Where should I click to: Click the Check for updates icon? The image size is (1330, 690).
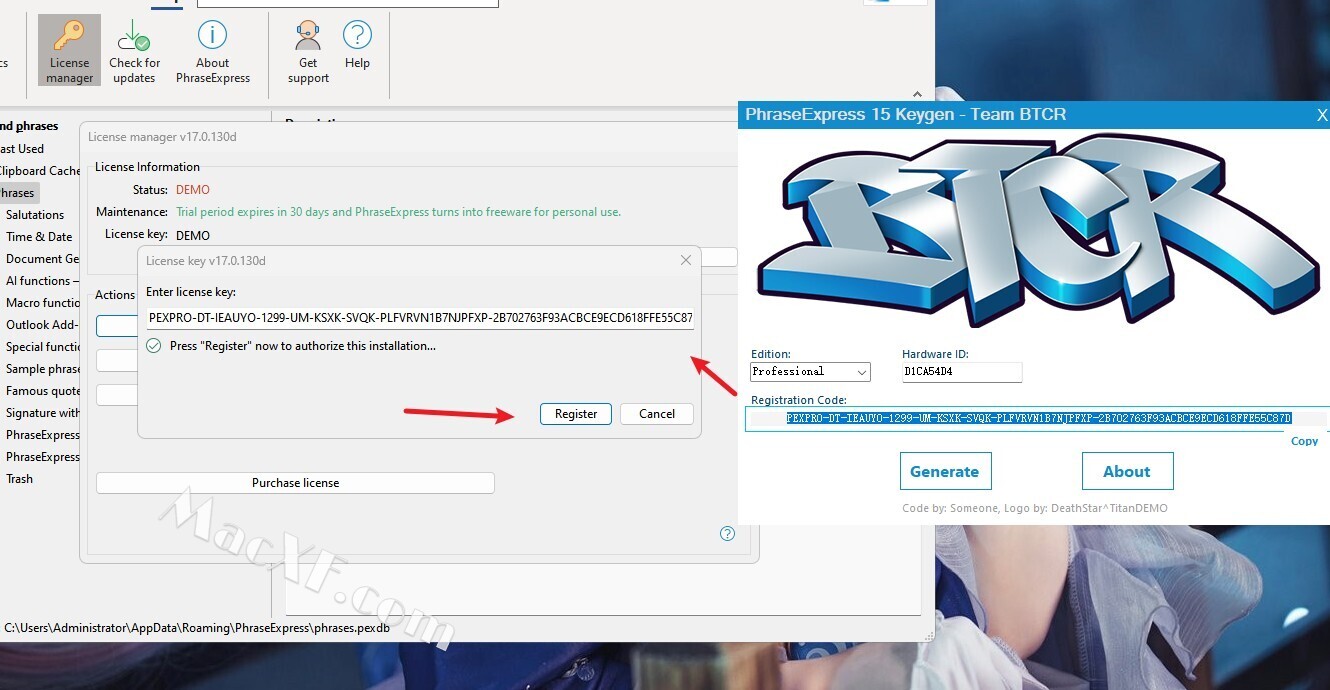(x=134, y=50)
